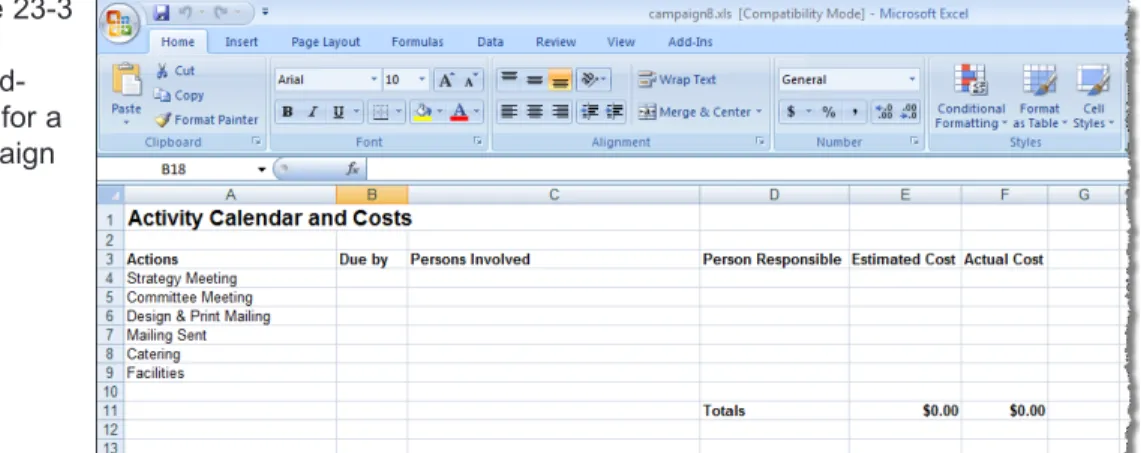
Task: Apply Comma Style
Action: click(854, 112)
